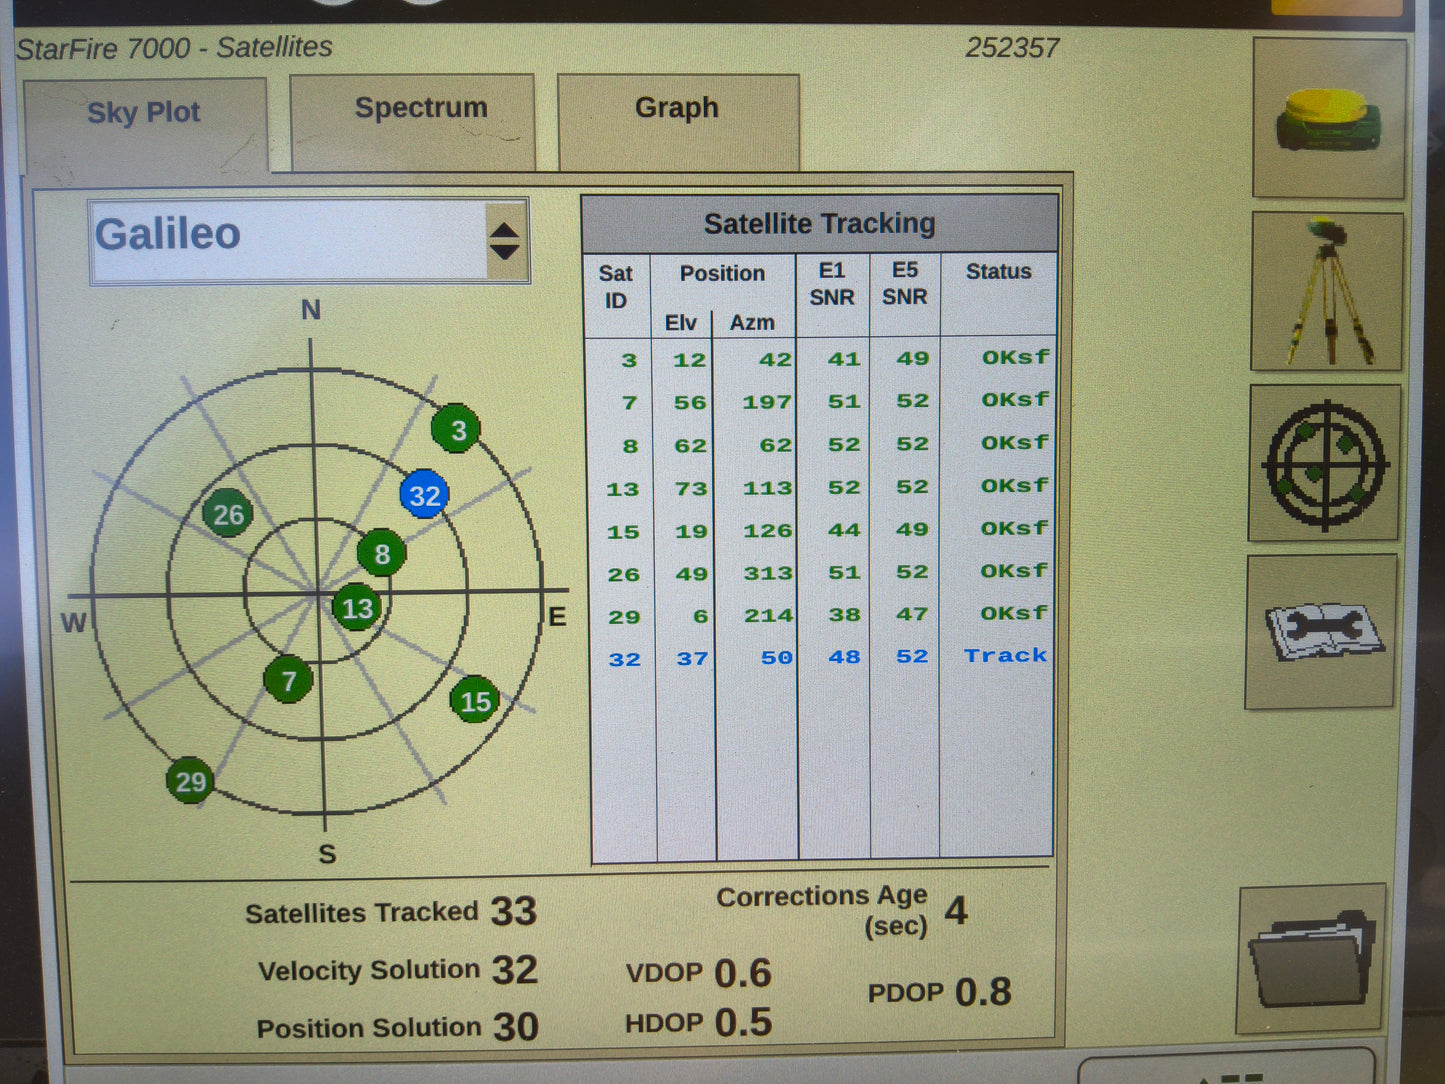1445x1084 pixels.
Task: Click elevation value 73 for satellite 13
Action: tap(690, 489)
